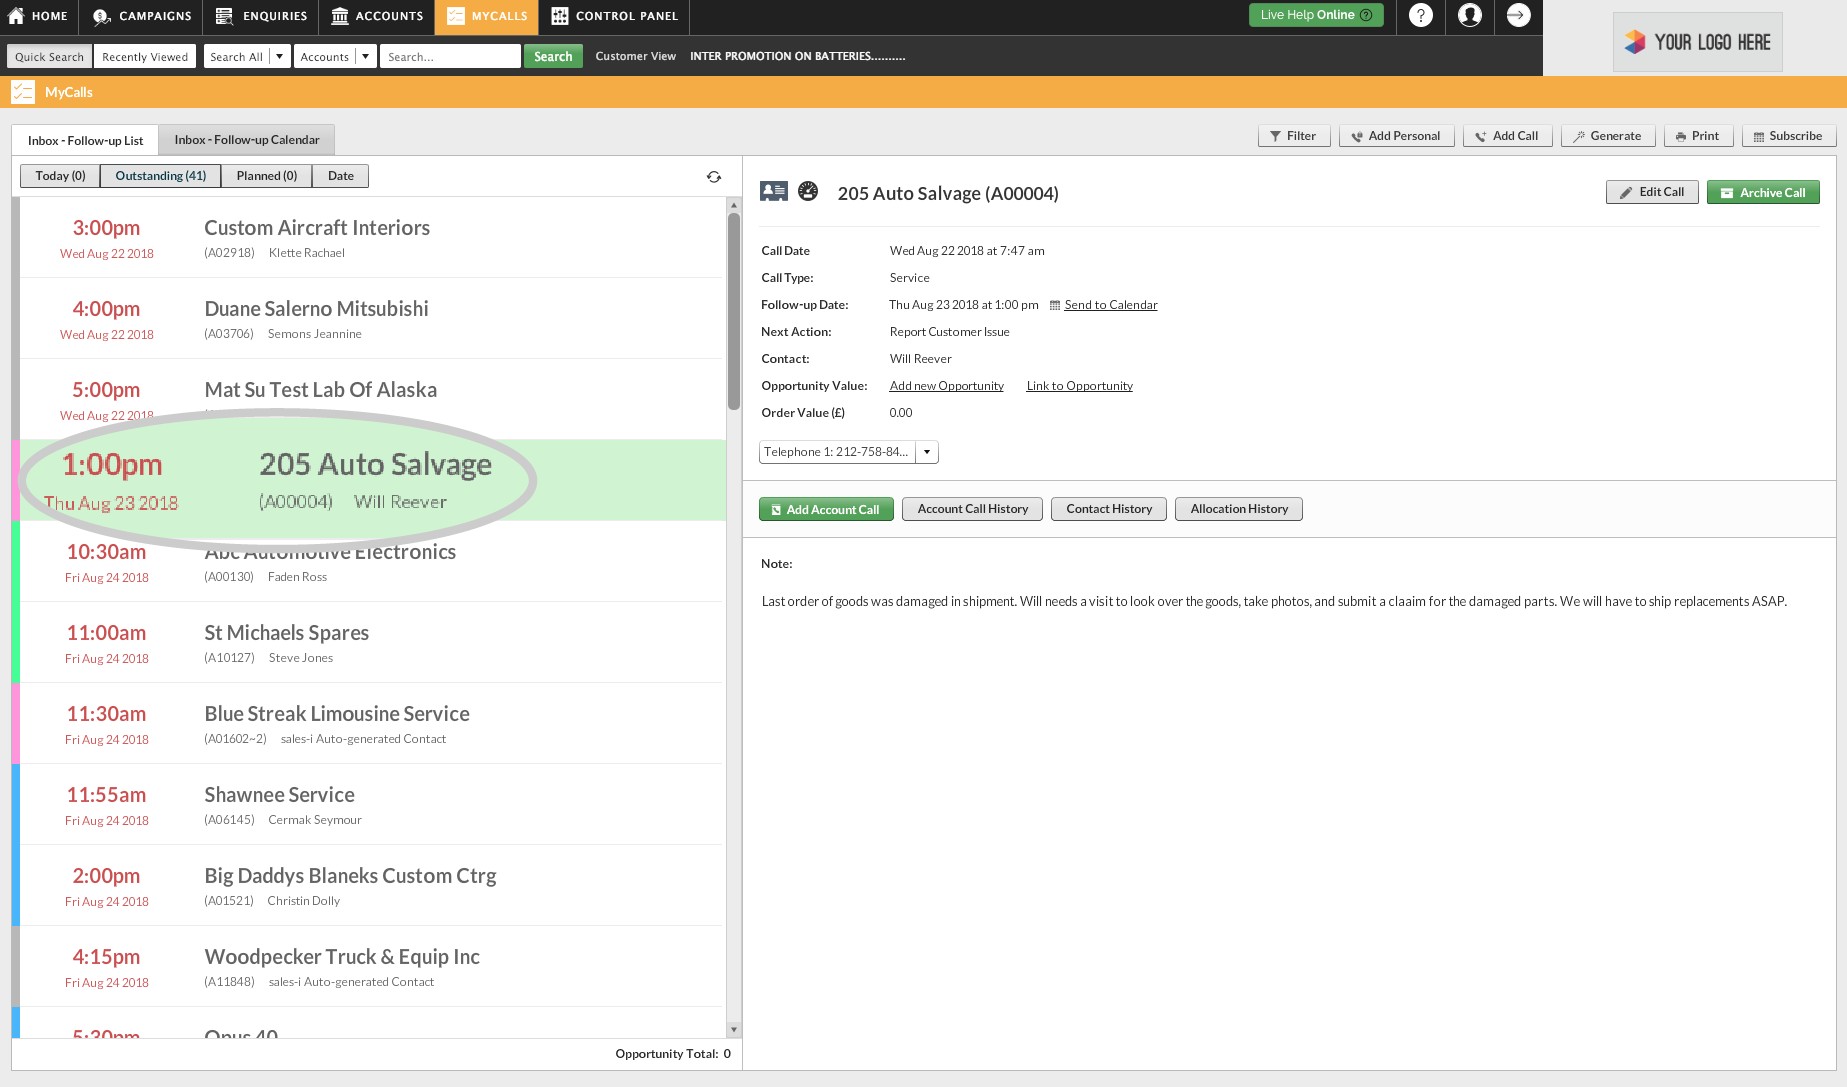Screen dimensions: 1847x1087
Task: Click the Accounts building icon in nav
Action: click(x=340, y=16)
